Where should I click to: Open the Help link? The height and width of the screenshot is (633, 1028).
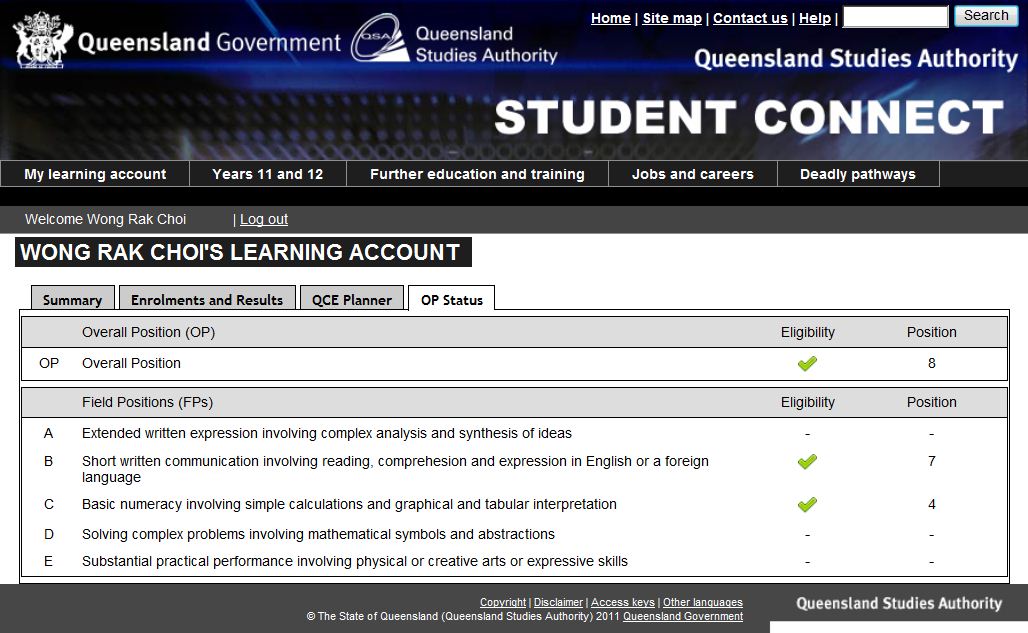(815, 18)
